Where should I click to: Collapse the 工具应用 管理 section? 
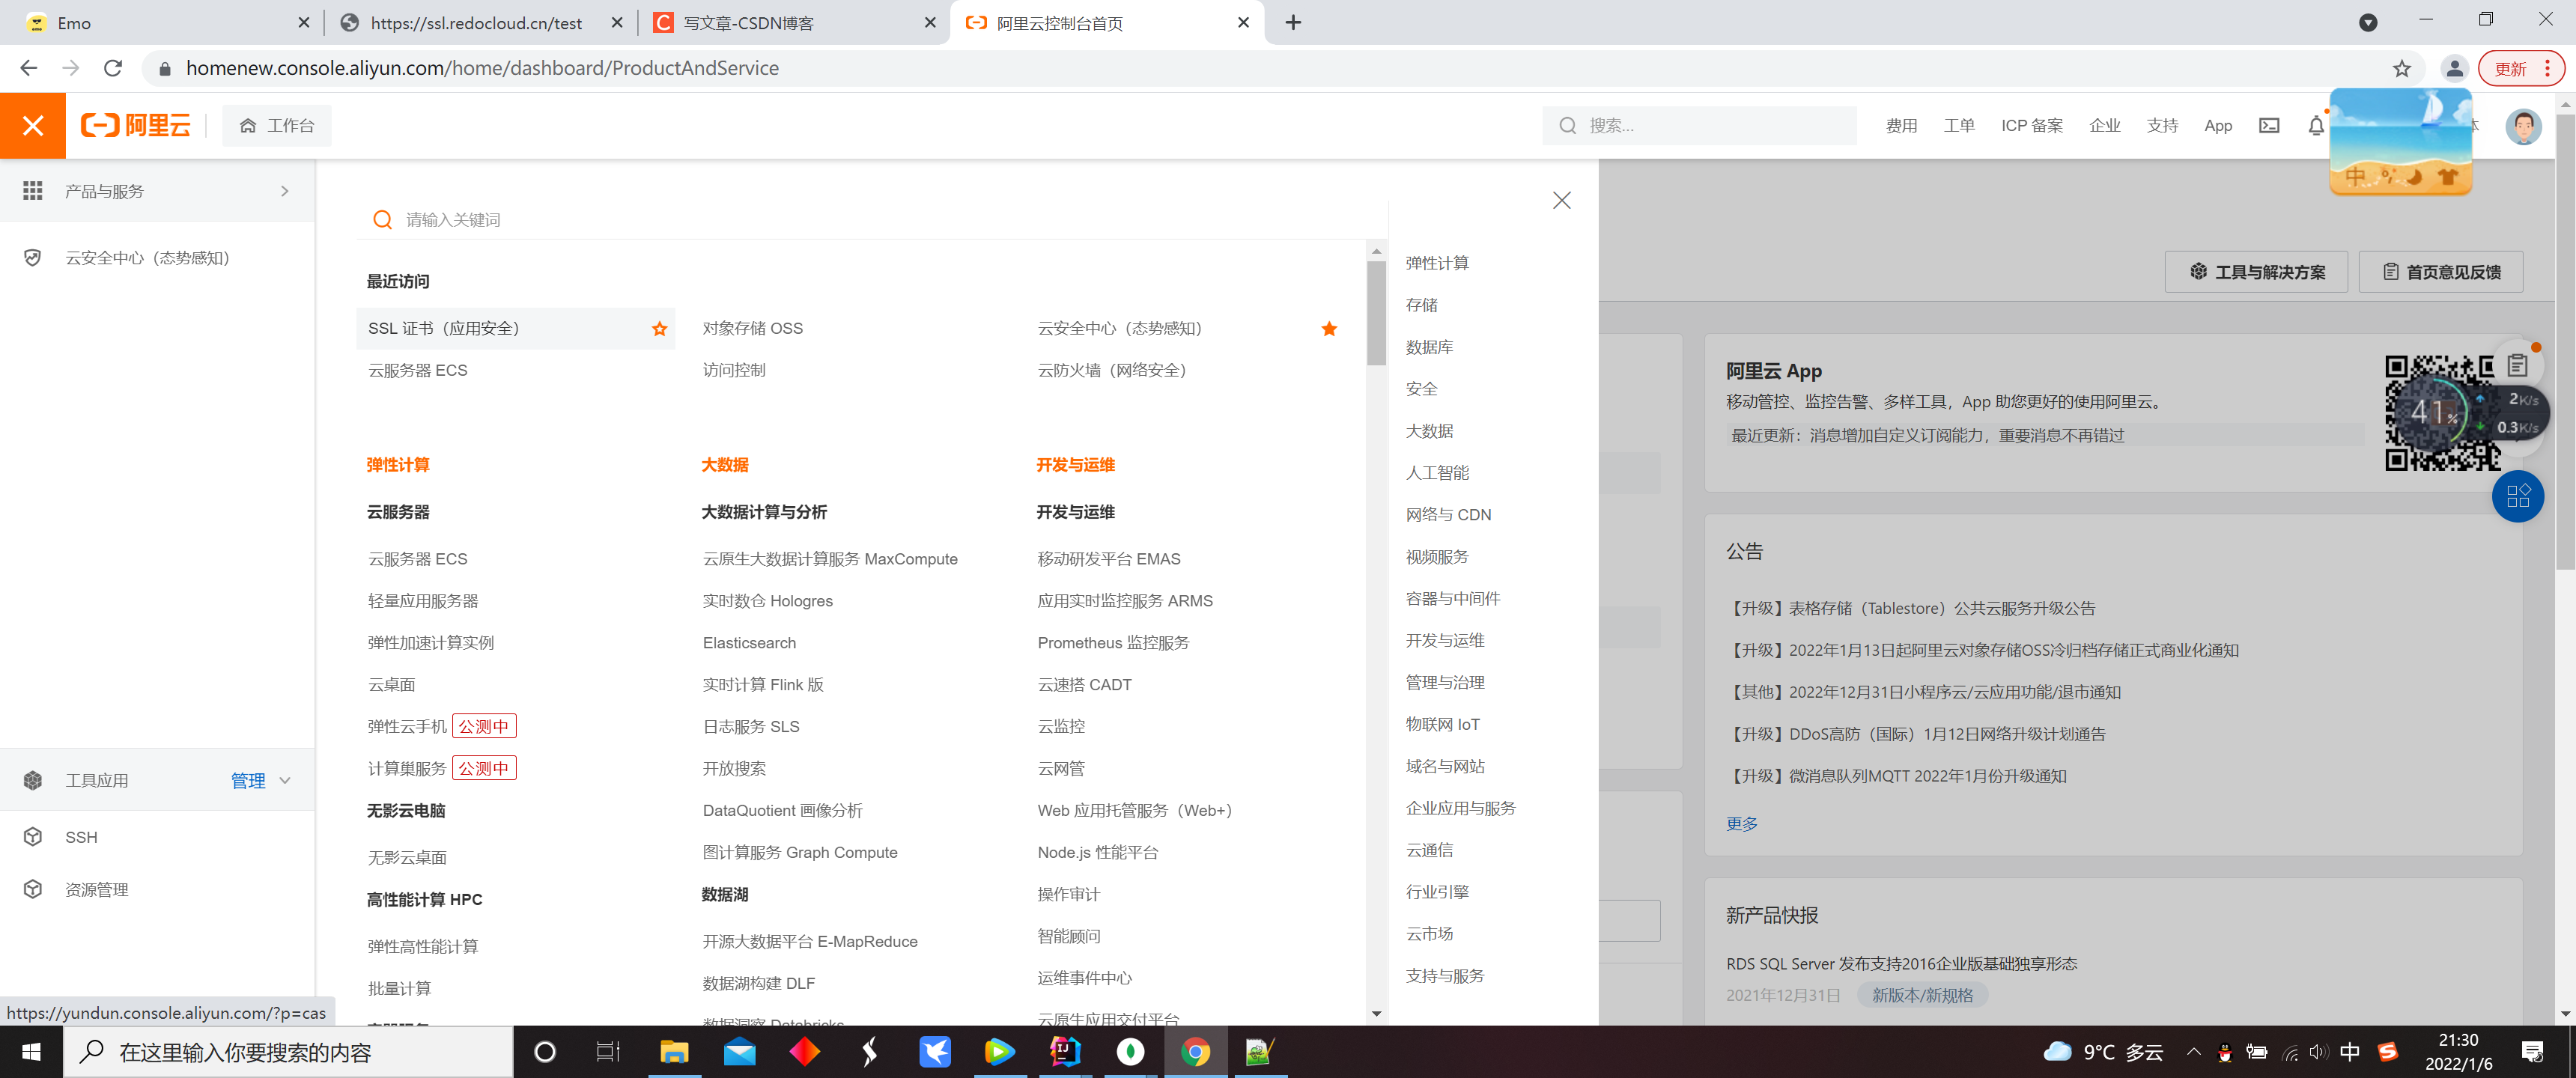285,780
